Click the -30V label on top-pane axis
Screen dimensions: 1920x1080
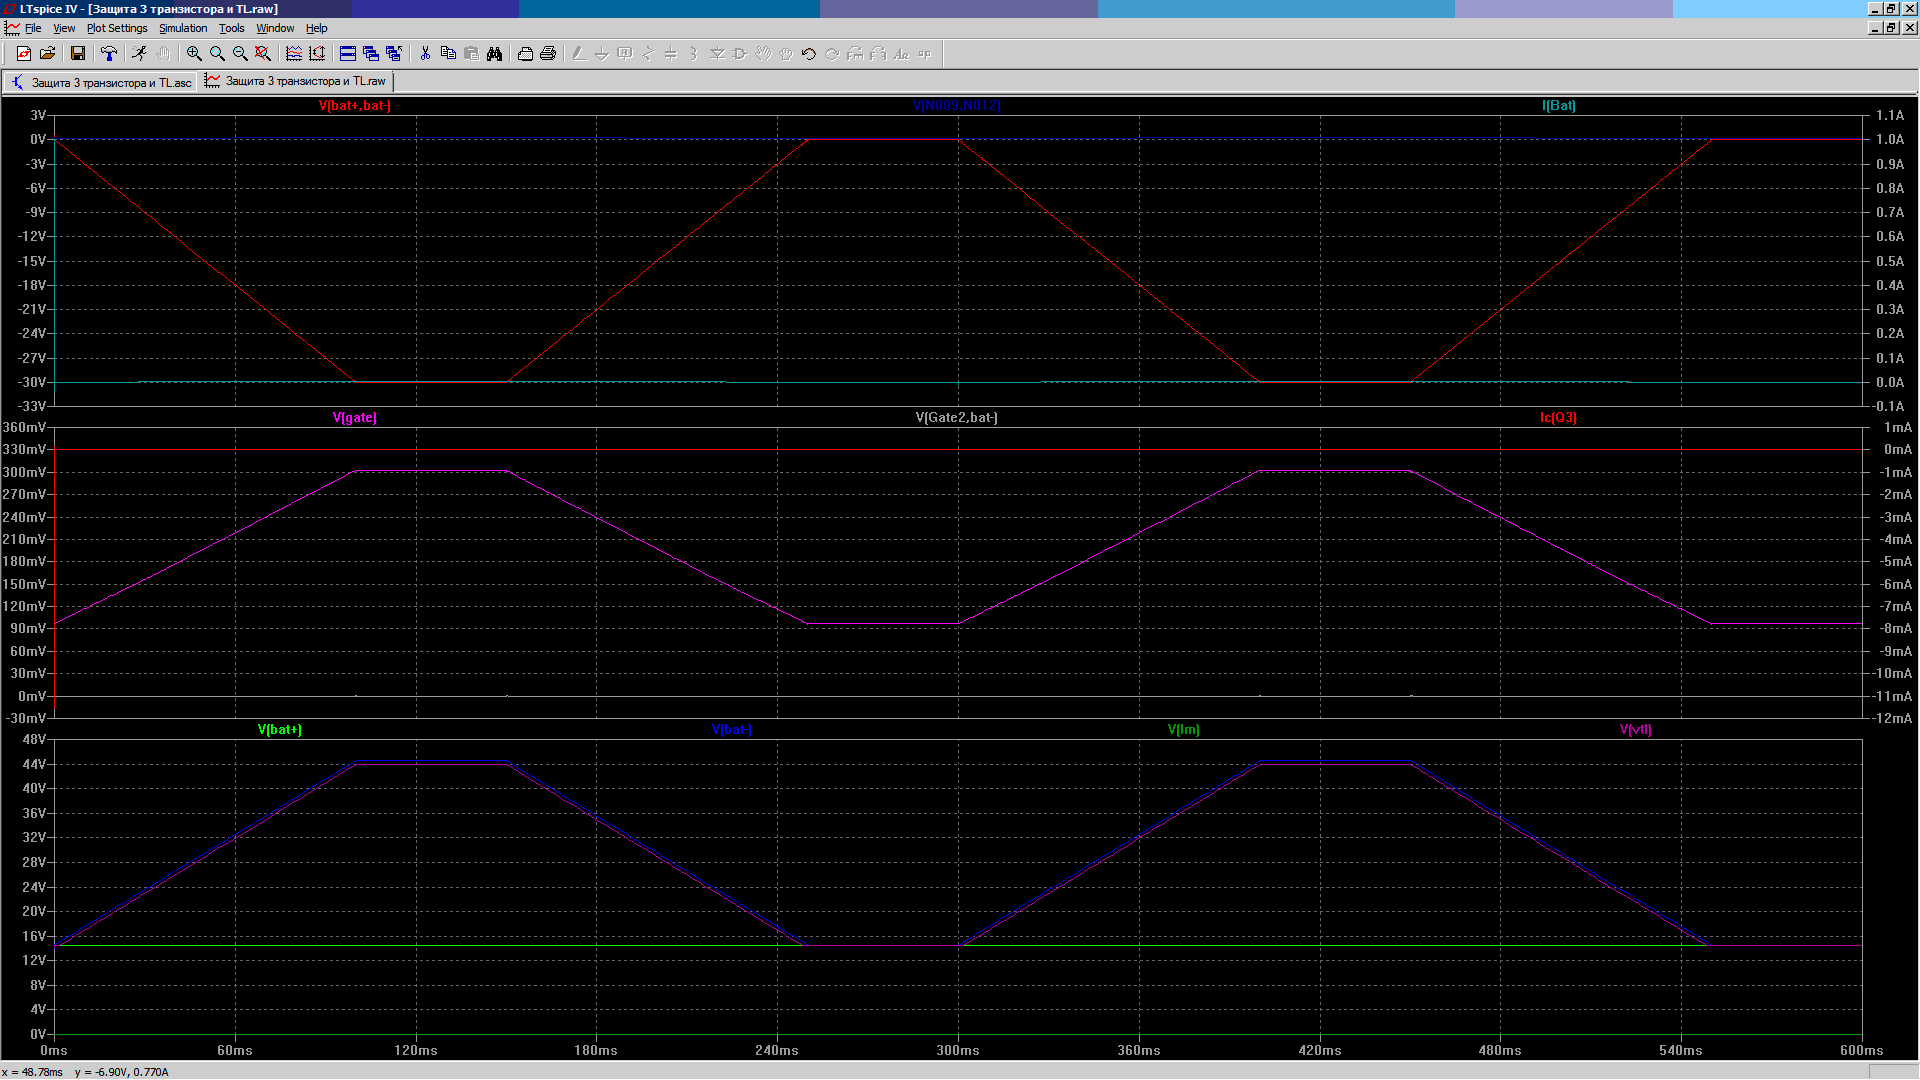pos(31,382)
